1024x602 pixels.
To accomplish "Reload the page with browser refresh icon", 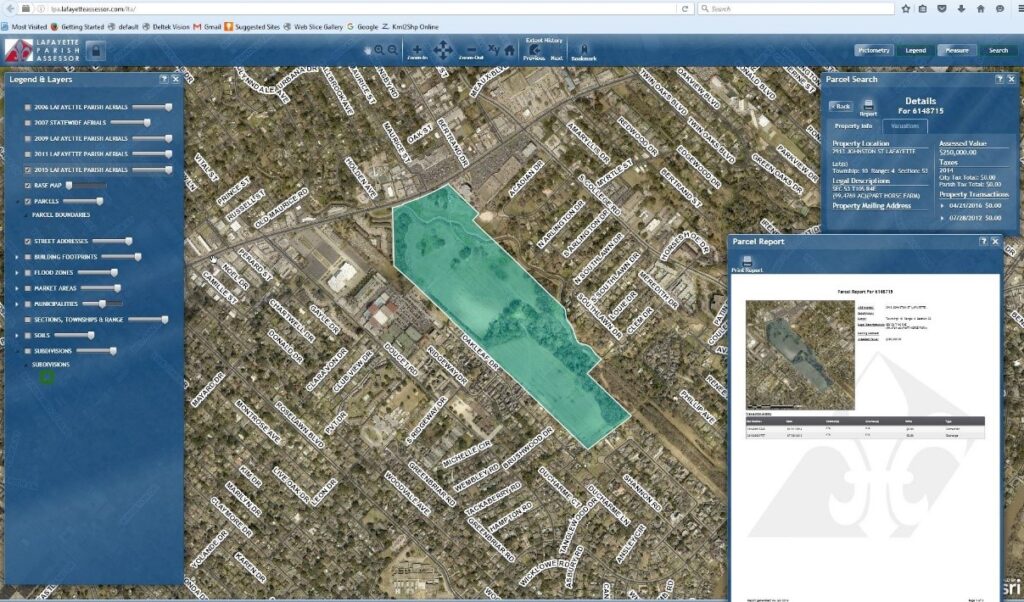I will [684, 8].
